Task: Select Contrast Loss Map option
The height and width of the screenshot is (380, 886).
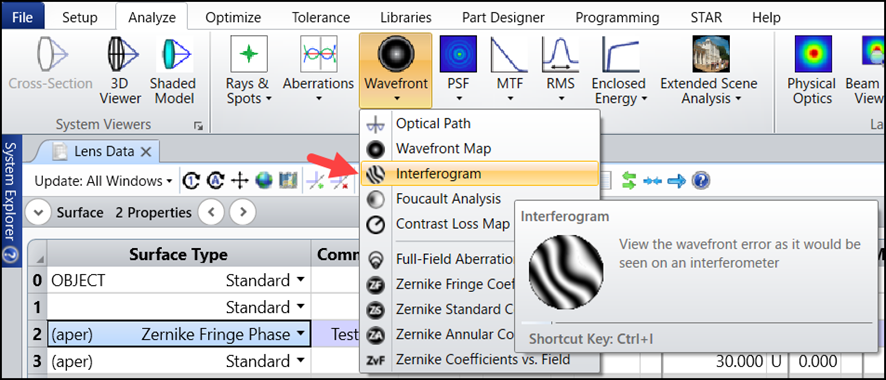Action: pos(452,224)
